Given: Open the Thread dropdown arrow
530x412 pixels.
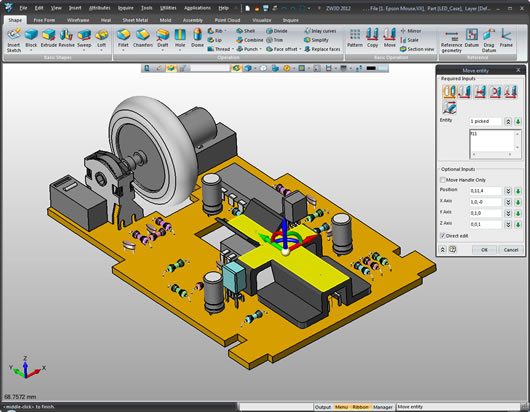Looking at the screenshot, I should click(x=233, y=49).
